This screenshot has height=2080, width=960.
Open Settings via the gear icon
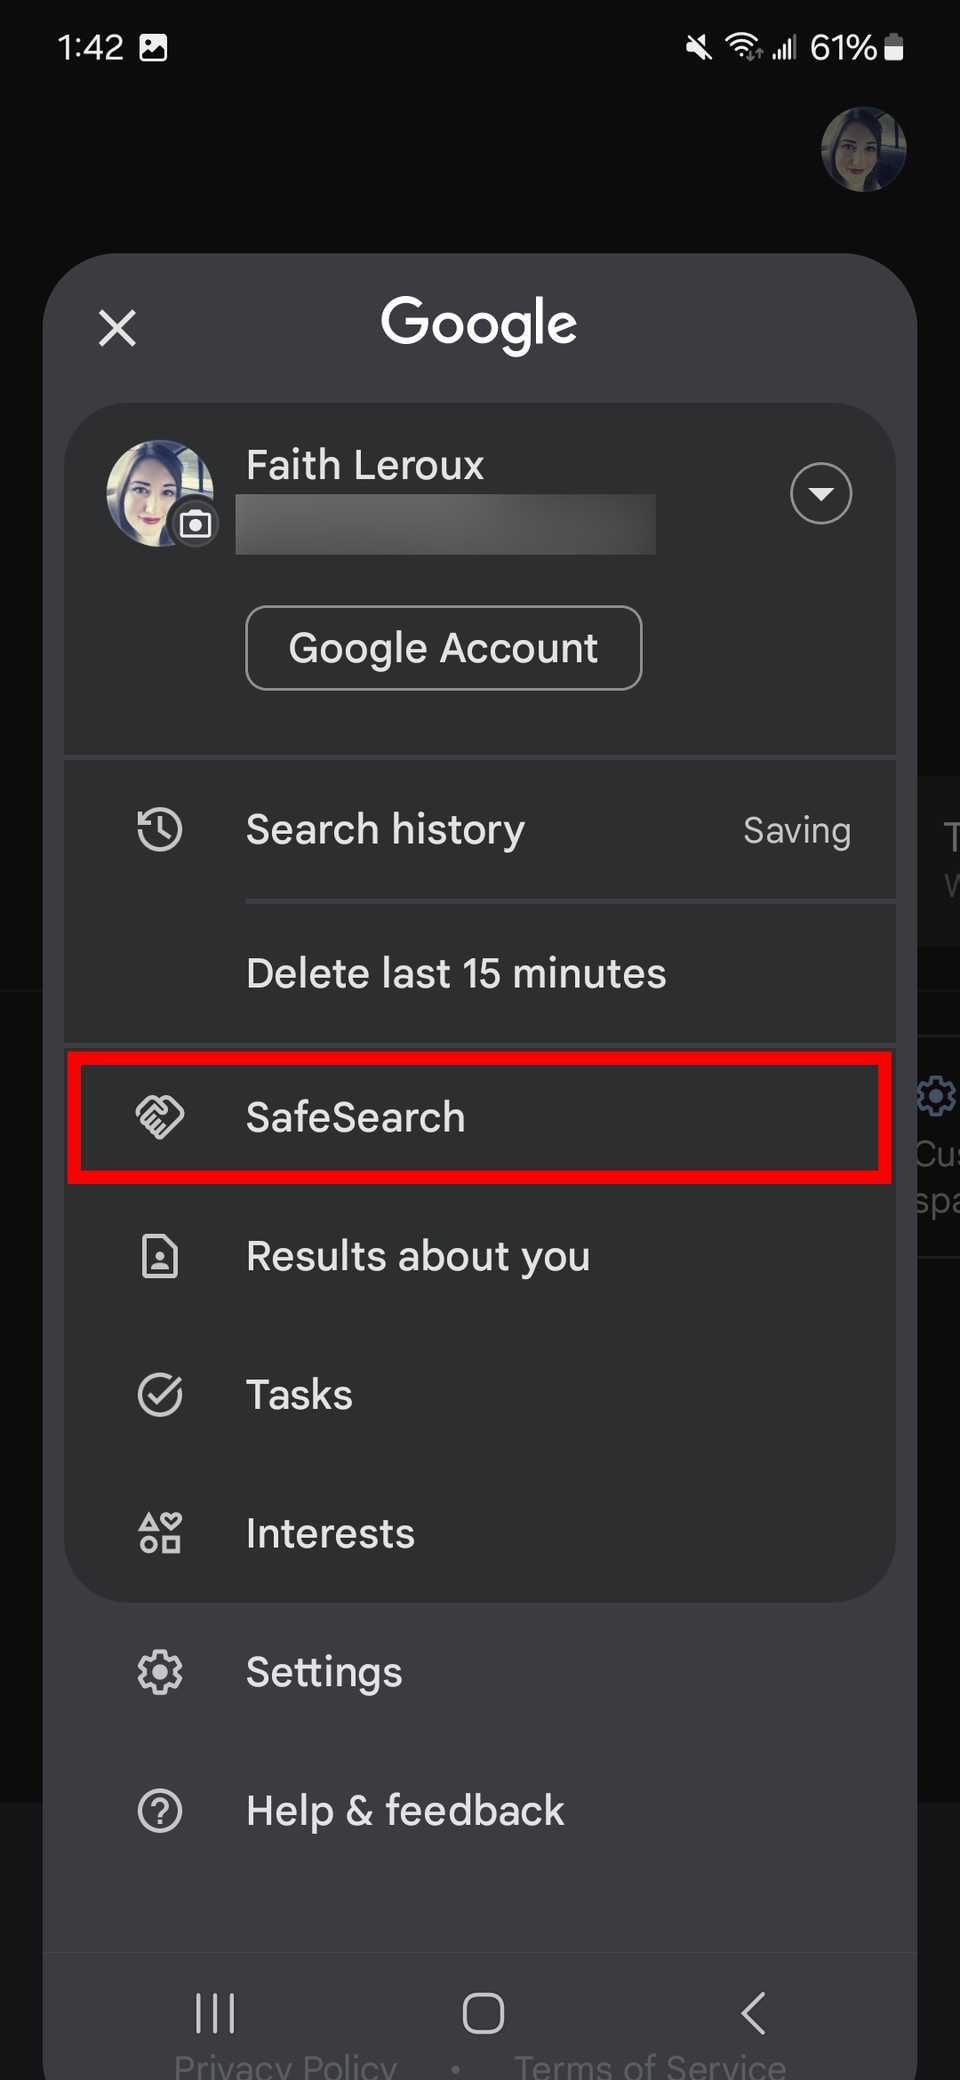158,1671
